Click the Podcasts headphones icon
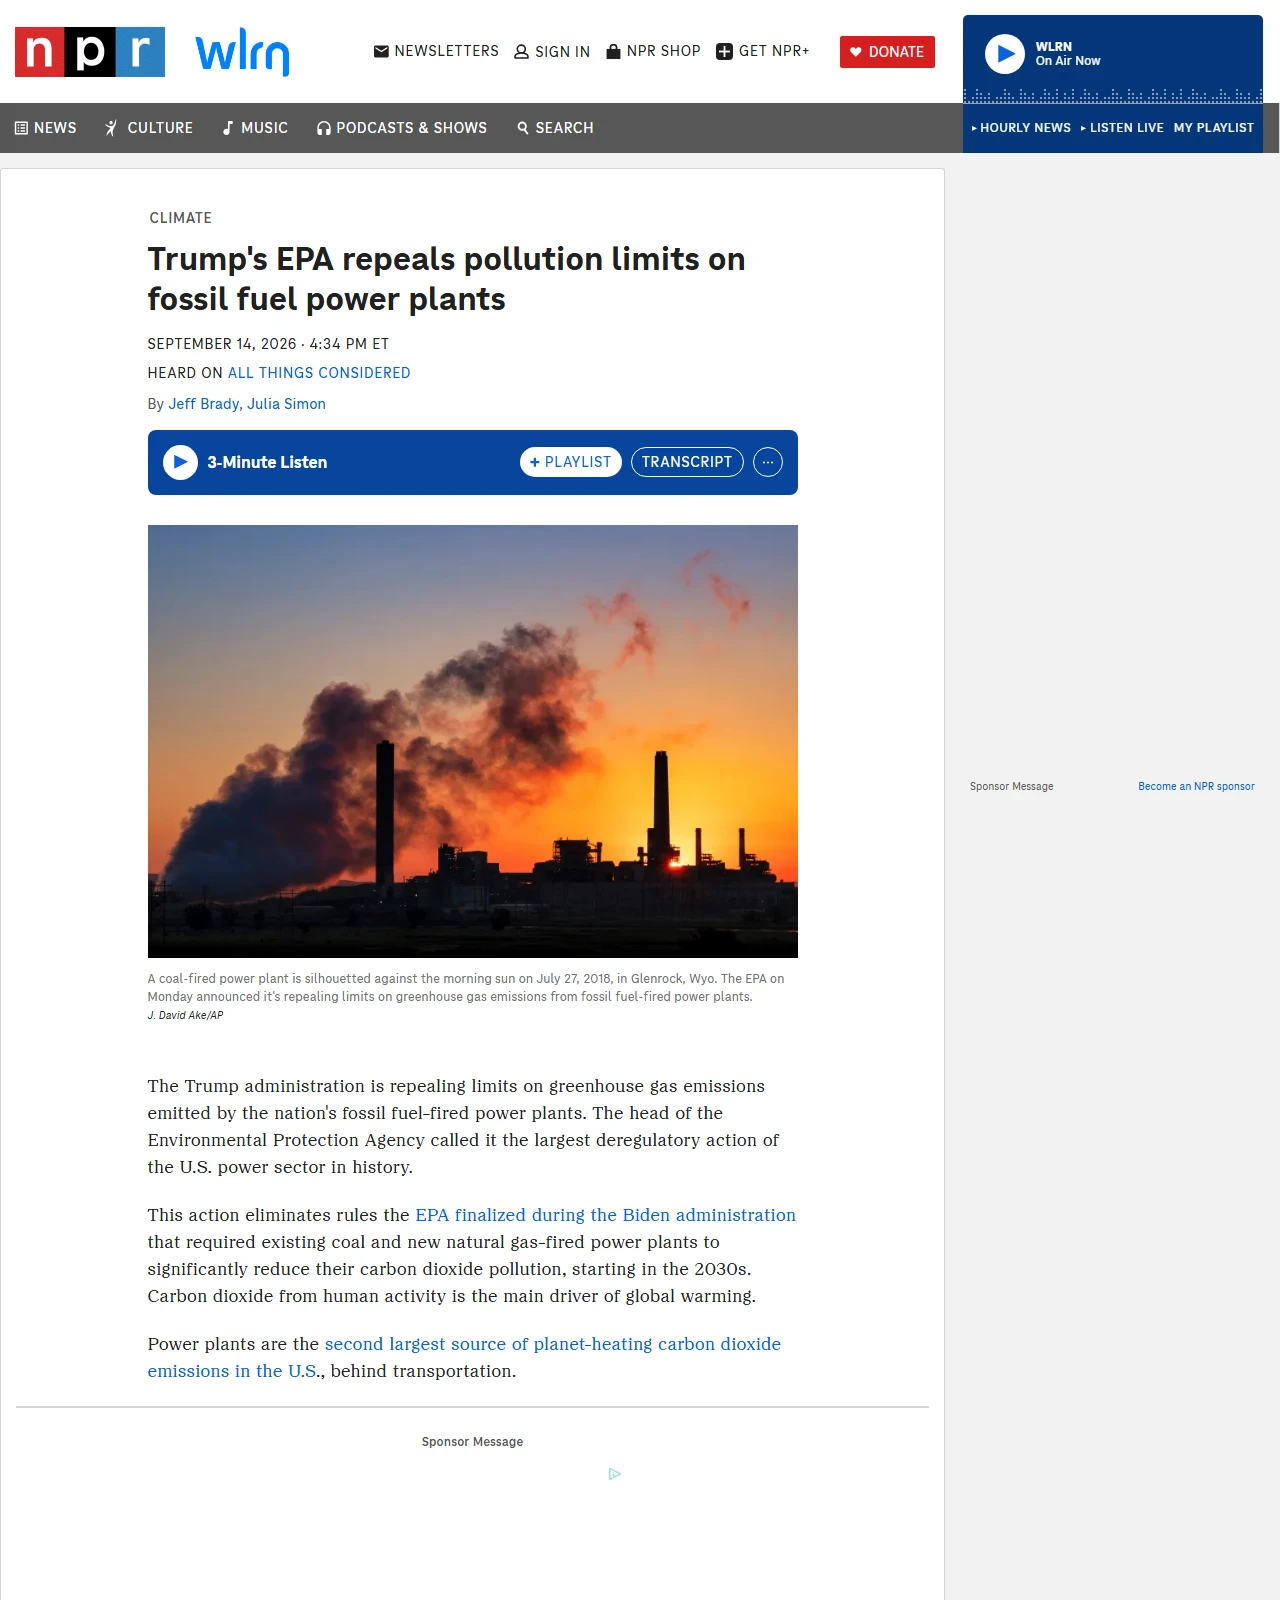 click(x=324, y=128)
